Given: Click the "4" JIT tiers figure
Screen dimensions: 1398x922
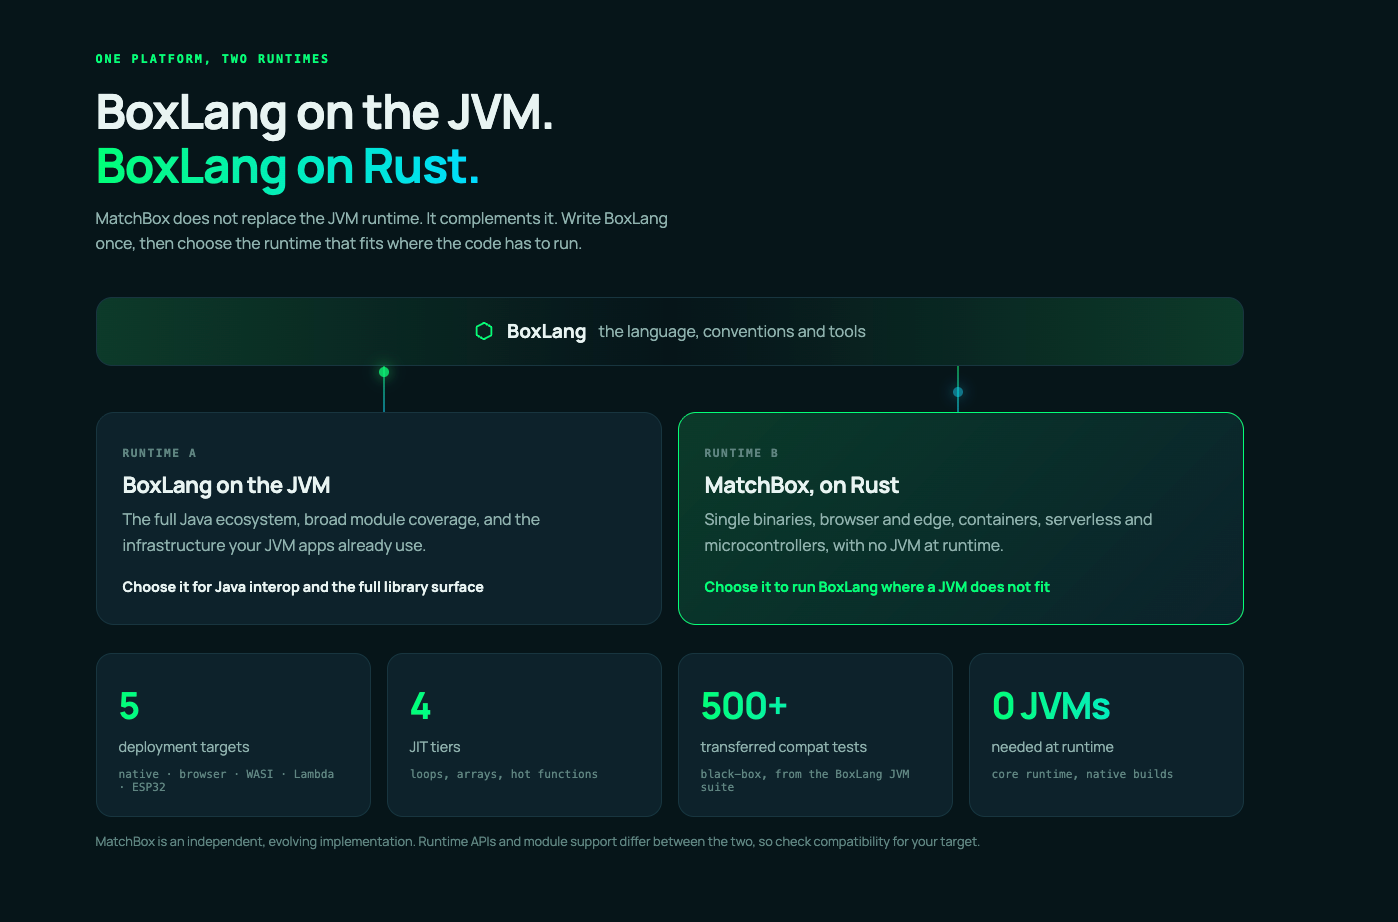Looking at the screenshot, I should pos(420,706).
